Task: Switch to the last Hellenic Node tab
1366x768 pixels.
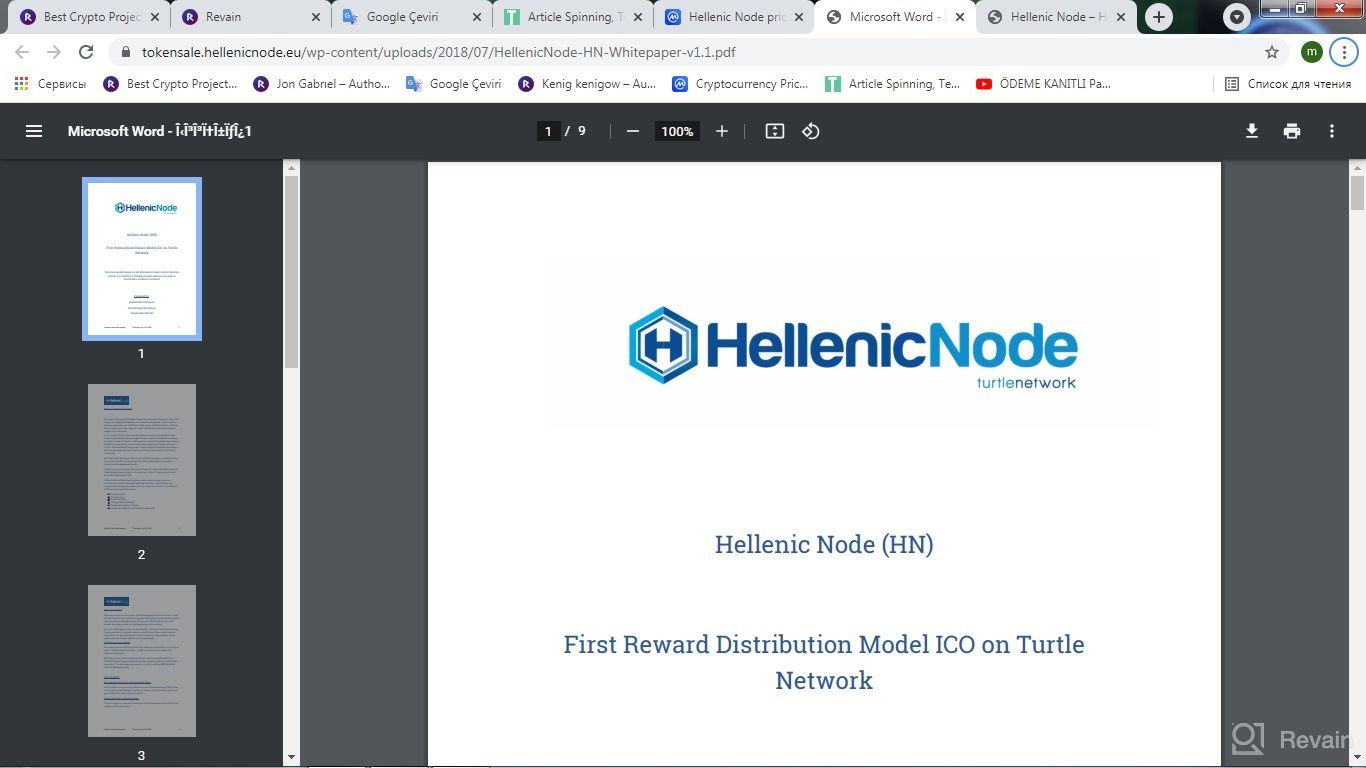Action: [x=1056, y=17]
